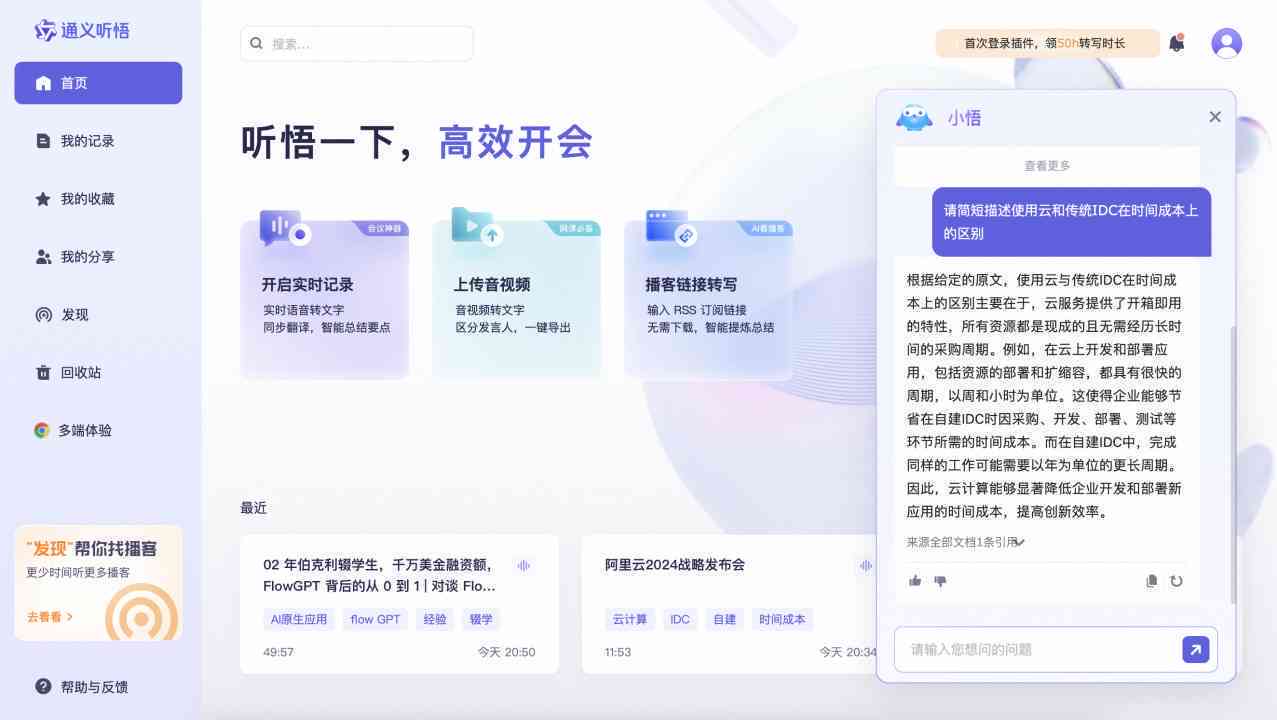The width and height of the screenshot is (1277, 720).
Task: Open the FlowGPT podcast recent record
Action: (x=399, y=604)
